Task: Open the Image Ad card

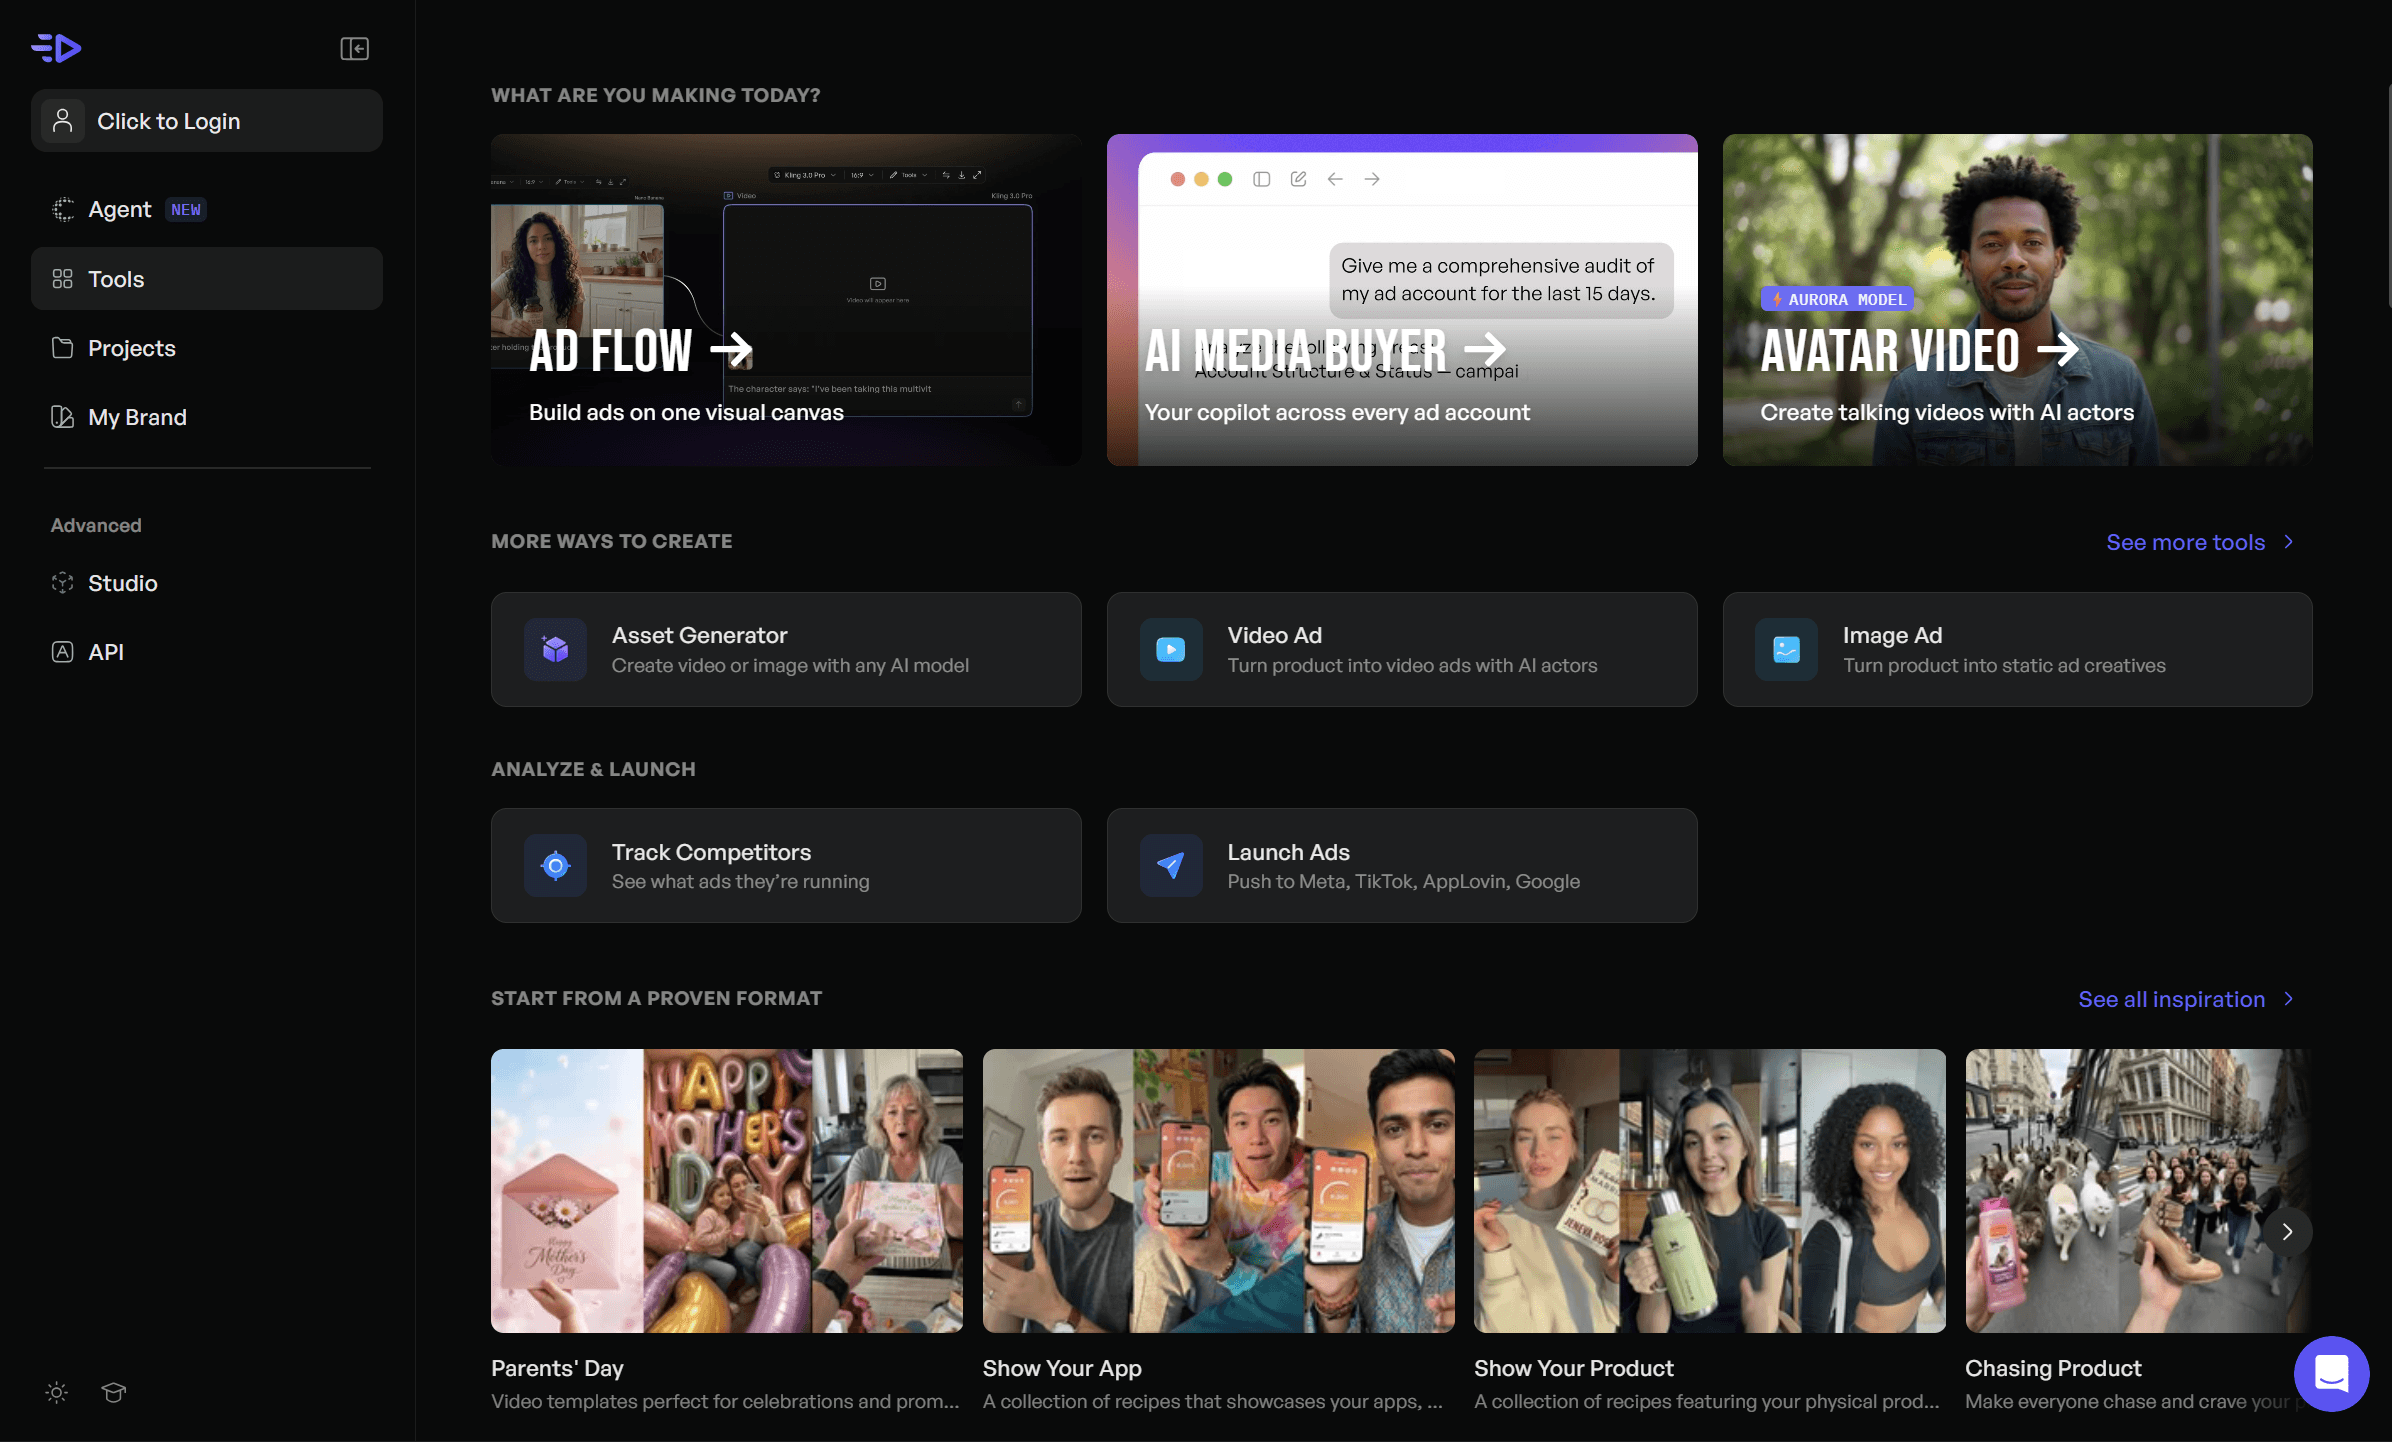Action: pyautogui.click(x=2017, y=650)
